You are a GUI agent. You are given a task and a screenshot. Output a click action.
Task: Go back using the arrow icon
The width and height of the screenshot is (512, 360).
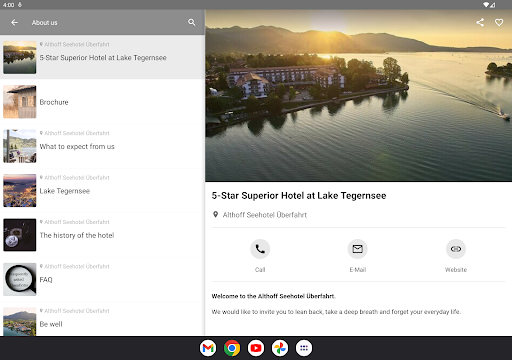14,23
